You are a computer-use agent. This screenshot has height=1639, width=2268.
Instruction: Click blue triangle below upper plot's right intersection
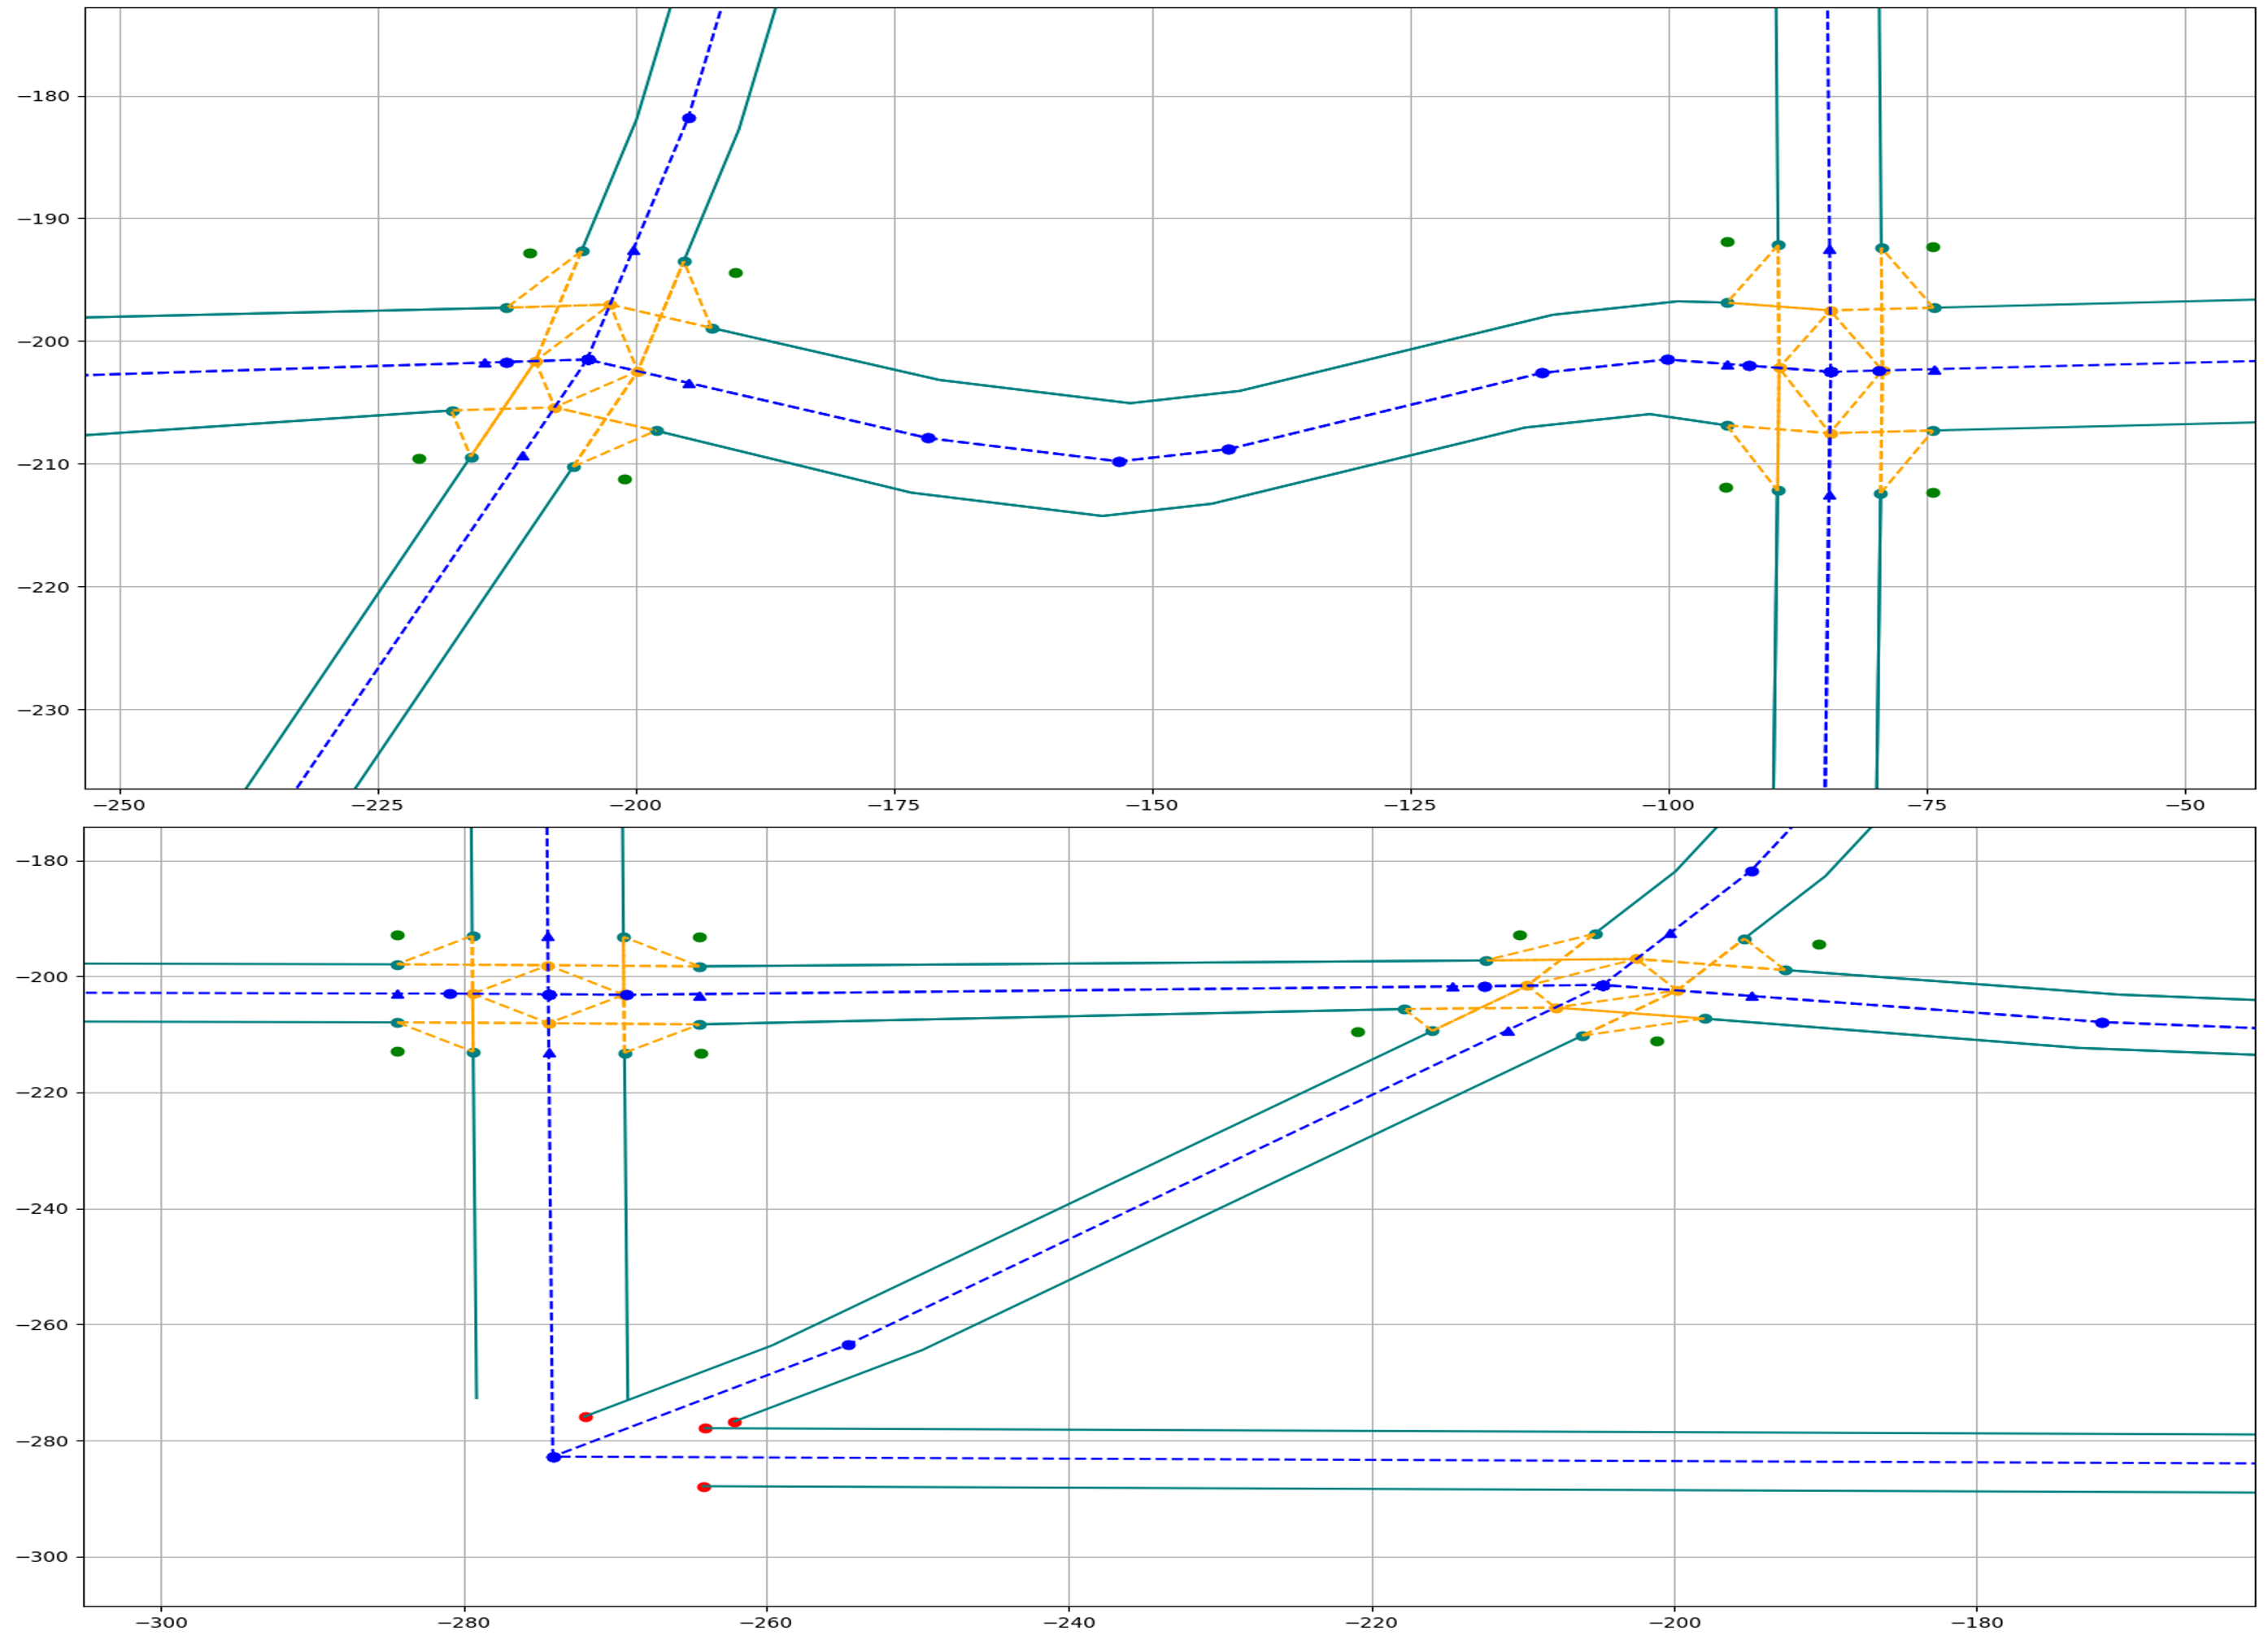1829,495
